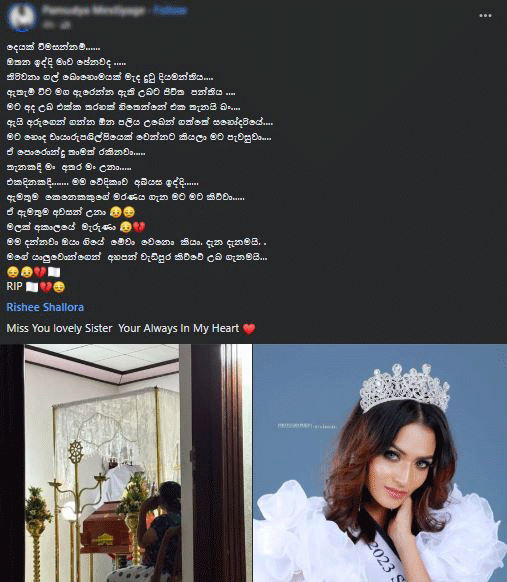Open the three-dot post options menu
Screen dimensions: 507x582
pyautogui.click(x=485, y=16)
